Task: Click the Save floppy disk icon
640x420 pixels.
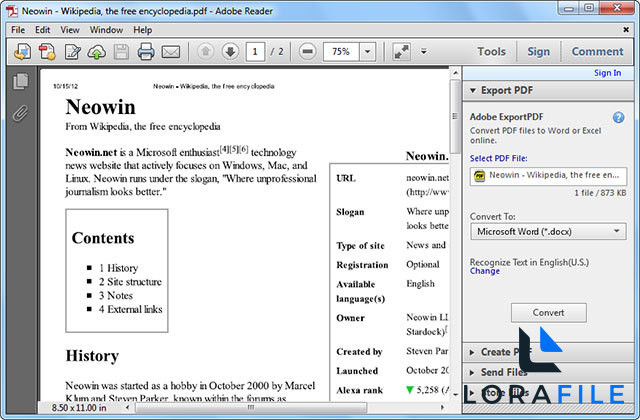Action: coord(121,52)
